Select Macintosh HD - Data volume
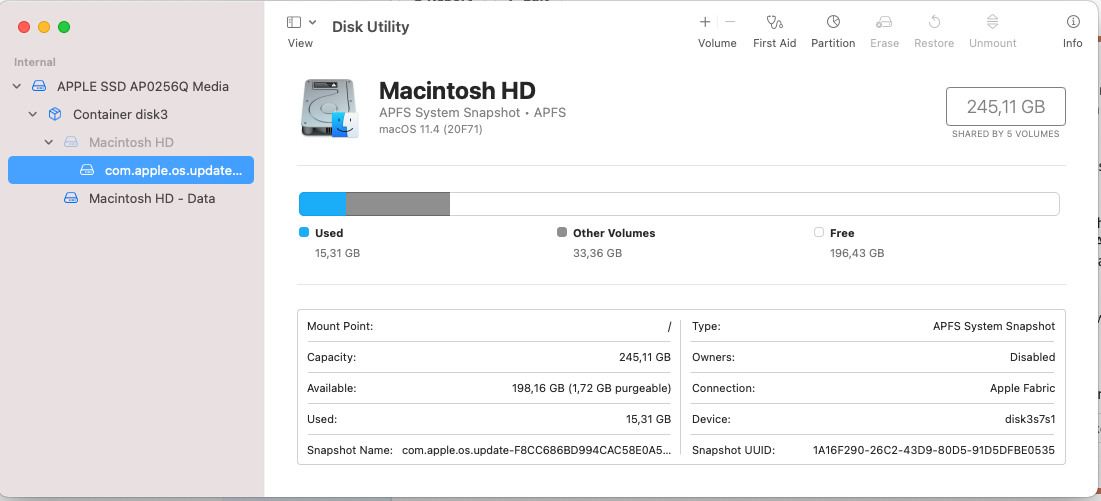 (x=152, y=199)
